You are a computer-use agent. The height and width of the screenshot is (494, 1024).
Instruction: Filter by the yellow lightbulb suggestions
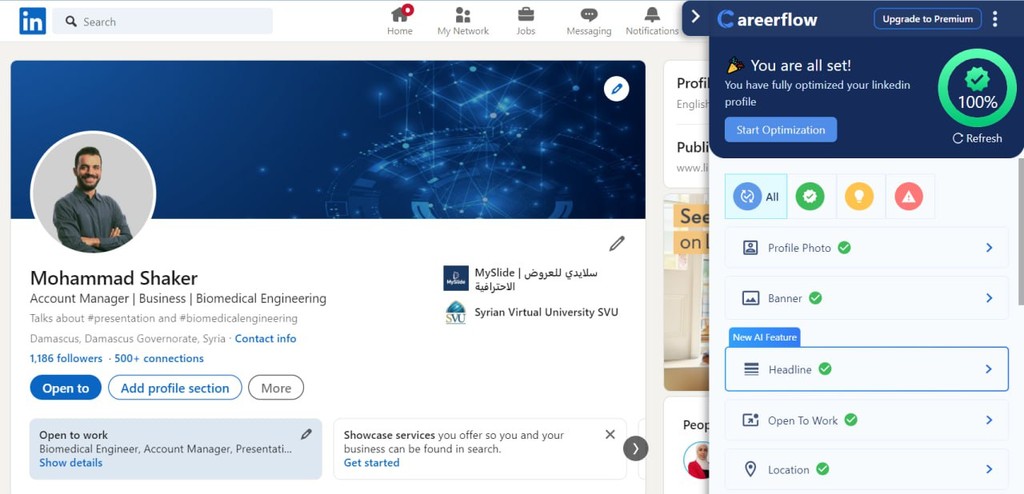pos(859,196)
